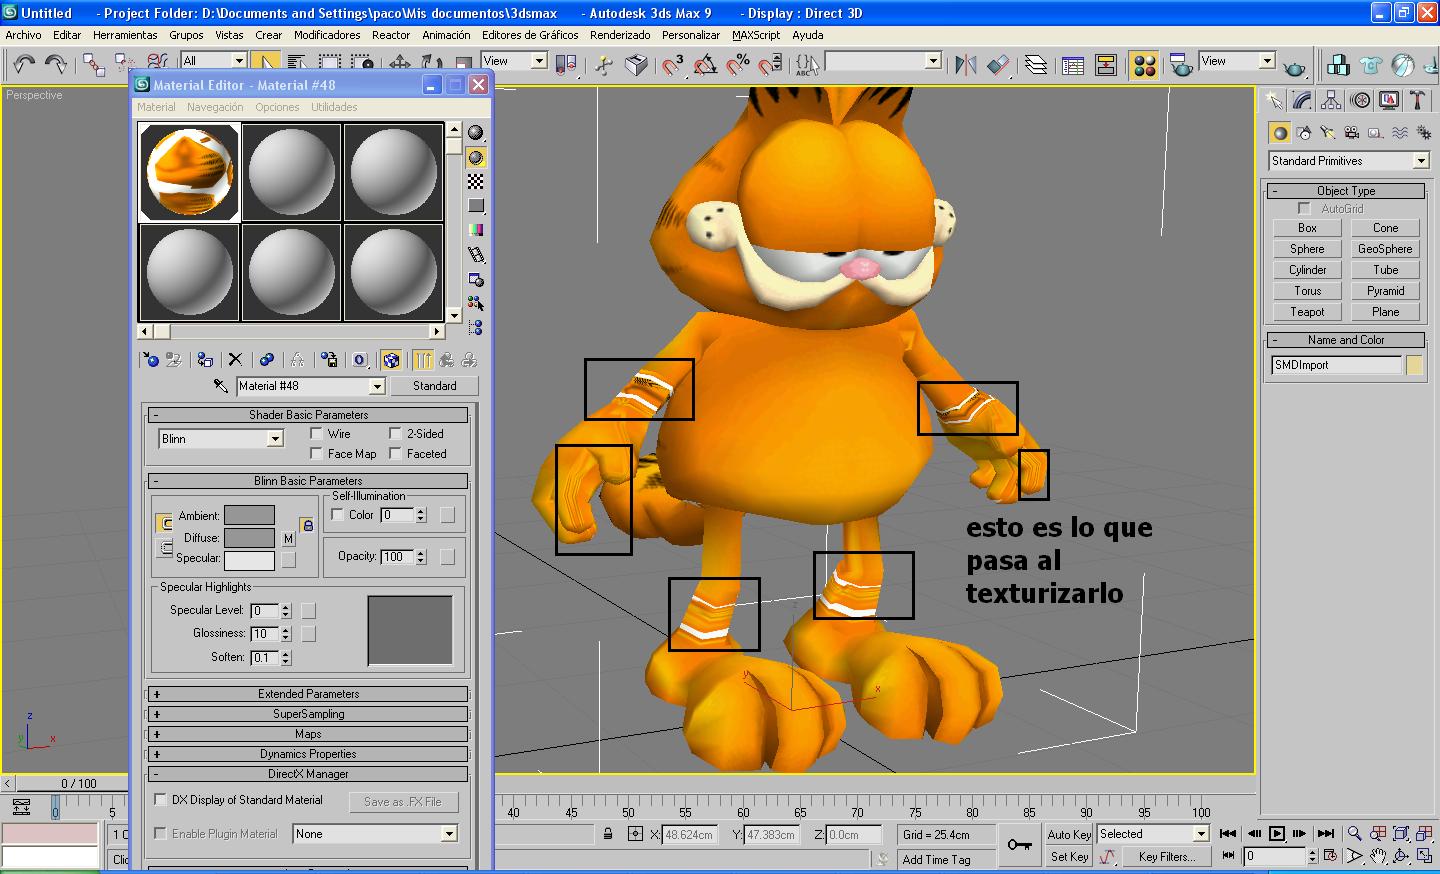Toggle the ambient-diffuse lock button
1440x874 pixels.
point(308,525)
